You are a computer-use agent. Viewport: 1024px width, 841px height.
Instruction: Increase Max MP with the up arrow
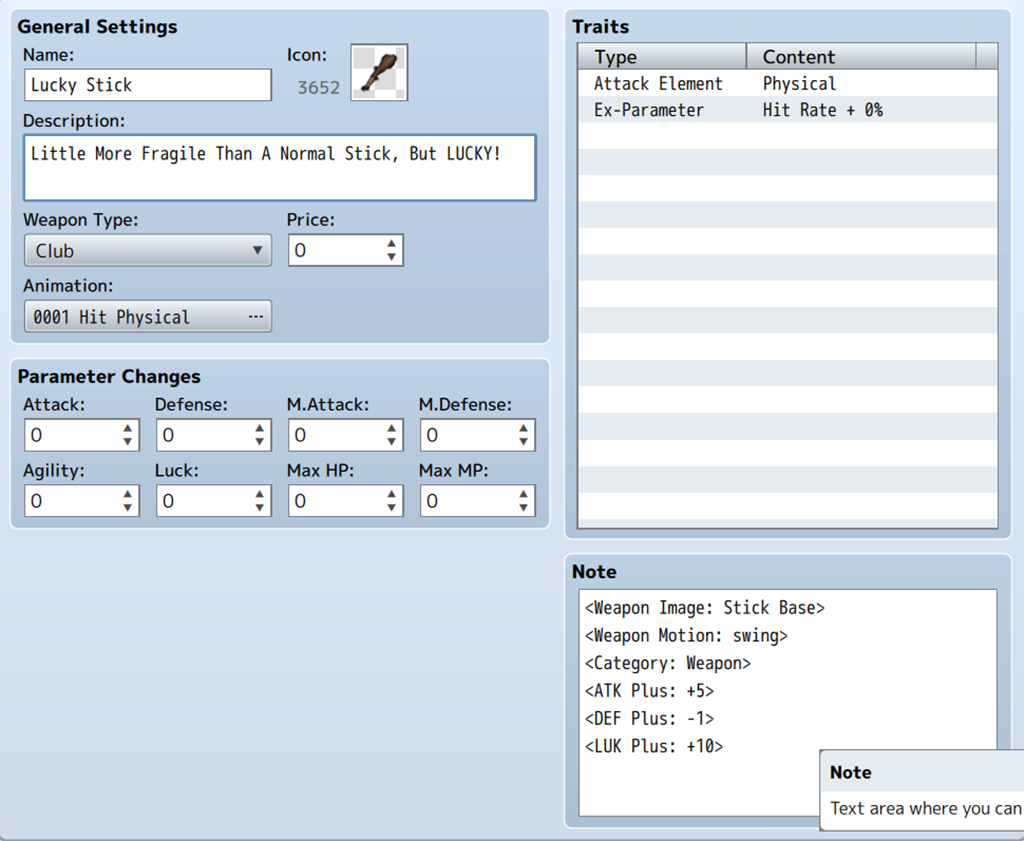coord(524,494)
